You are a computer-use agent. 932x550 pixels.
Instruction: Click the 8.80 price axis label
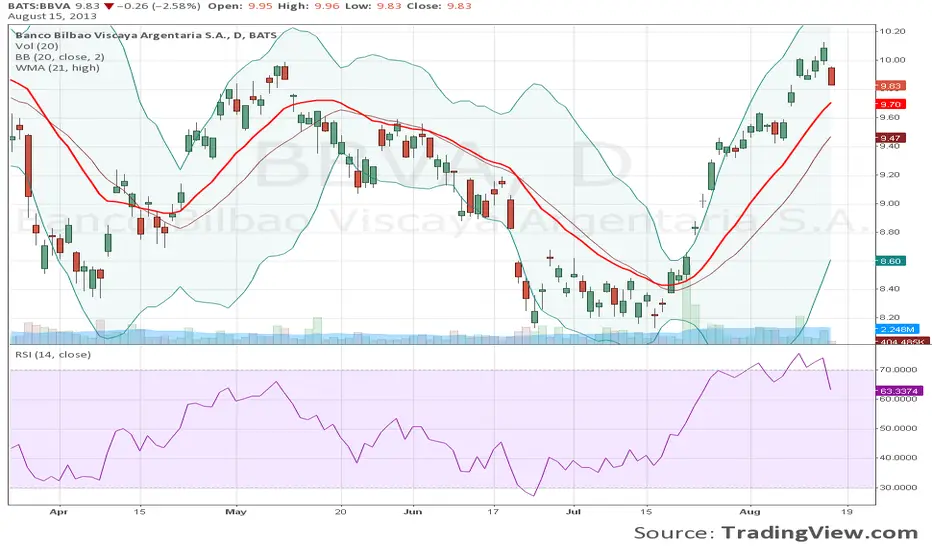coord(890,232)
